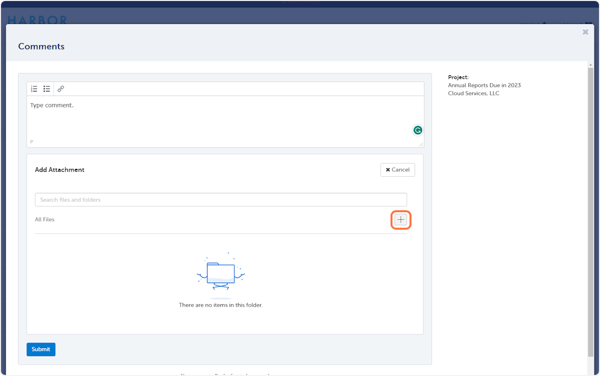Cancel adding attachment
This screenshot has height=376, width=600.
pos(398,170)
